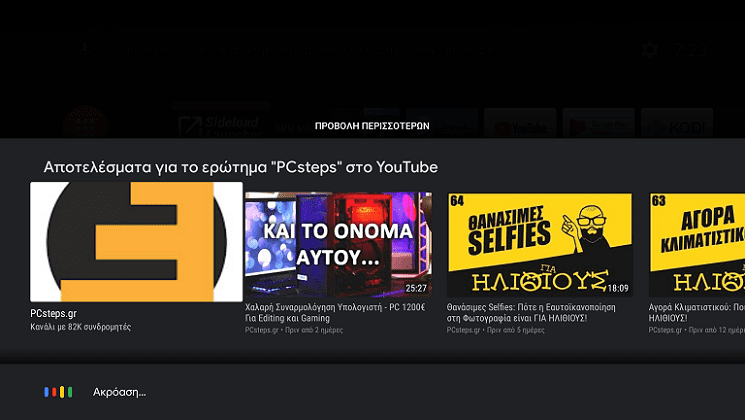Screen dimensions: 745x420
Task: Open the Θανάσιμες Selfies video thumbnail
Action: click(539, 245)
